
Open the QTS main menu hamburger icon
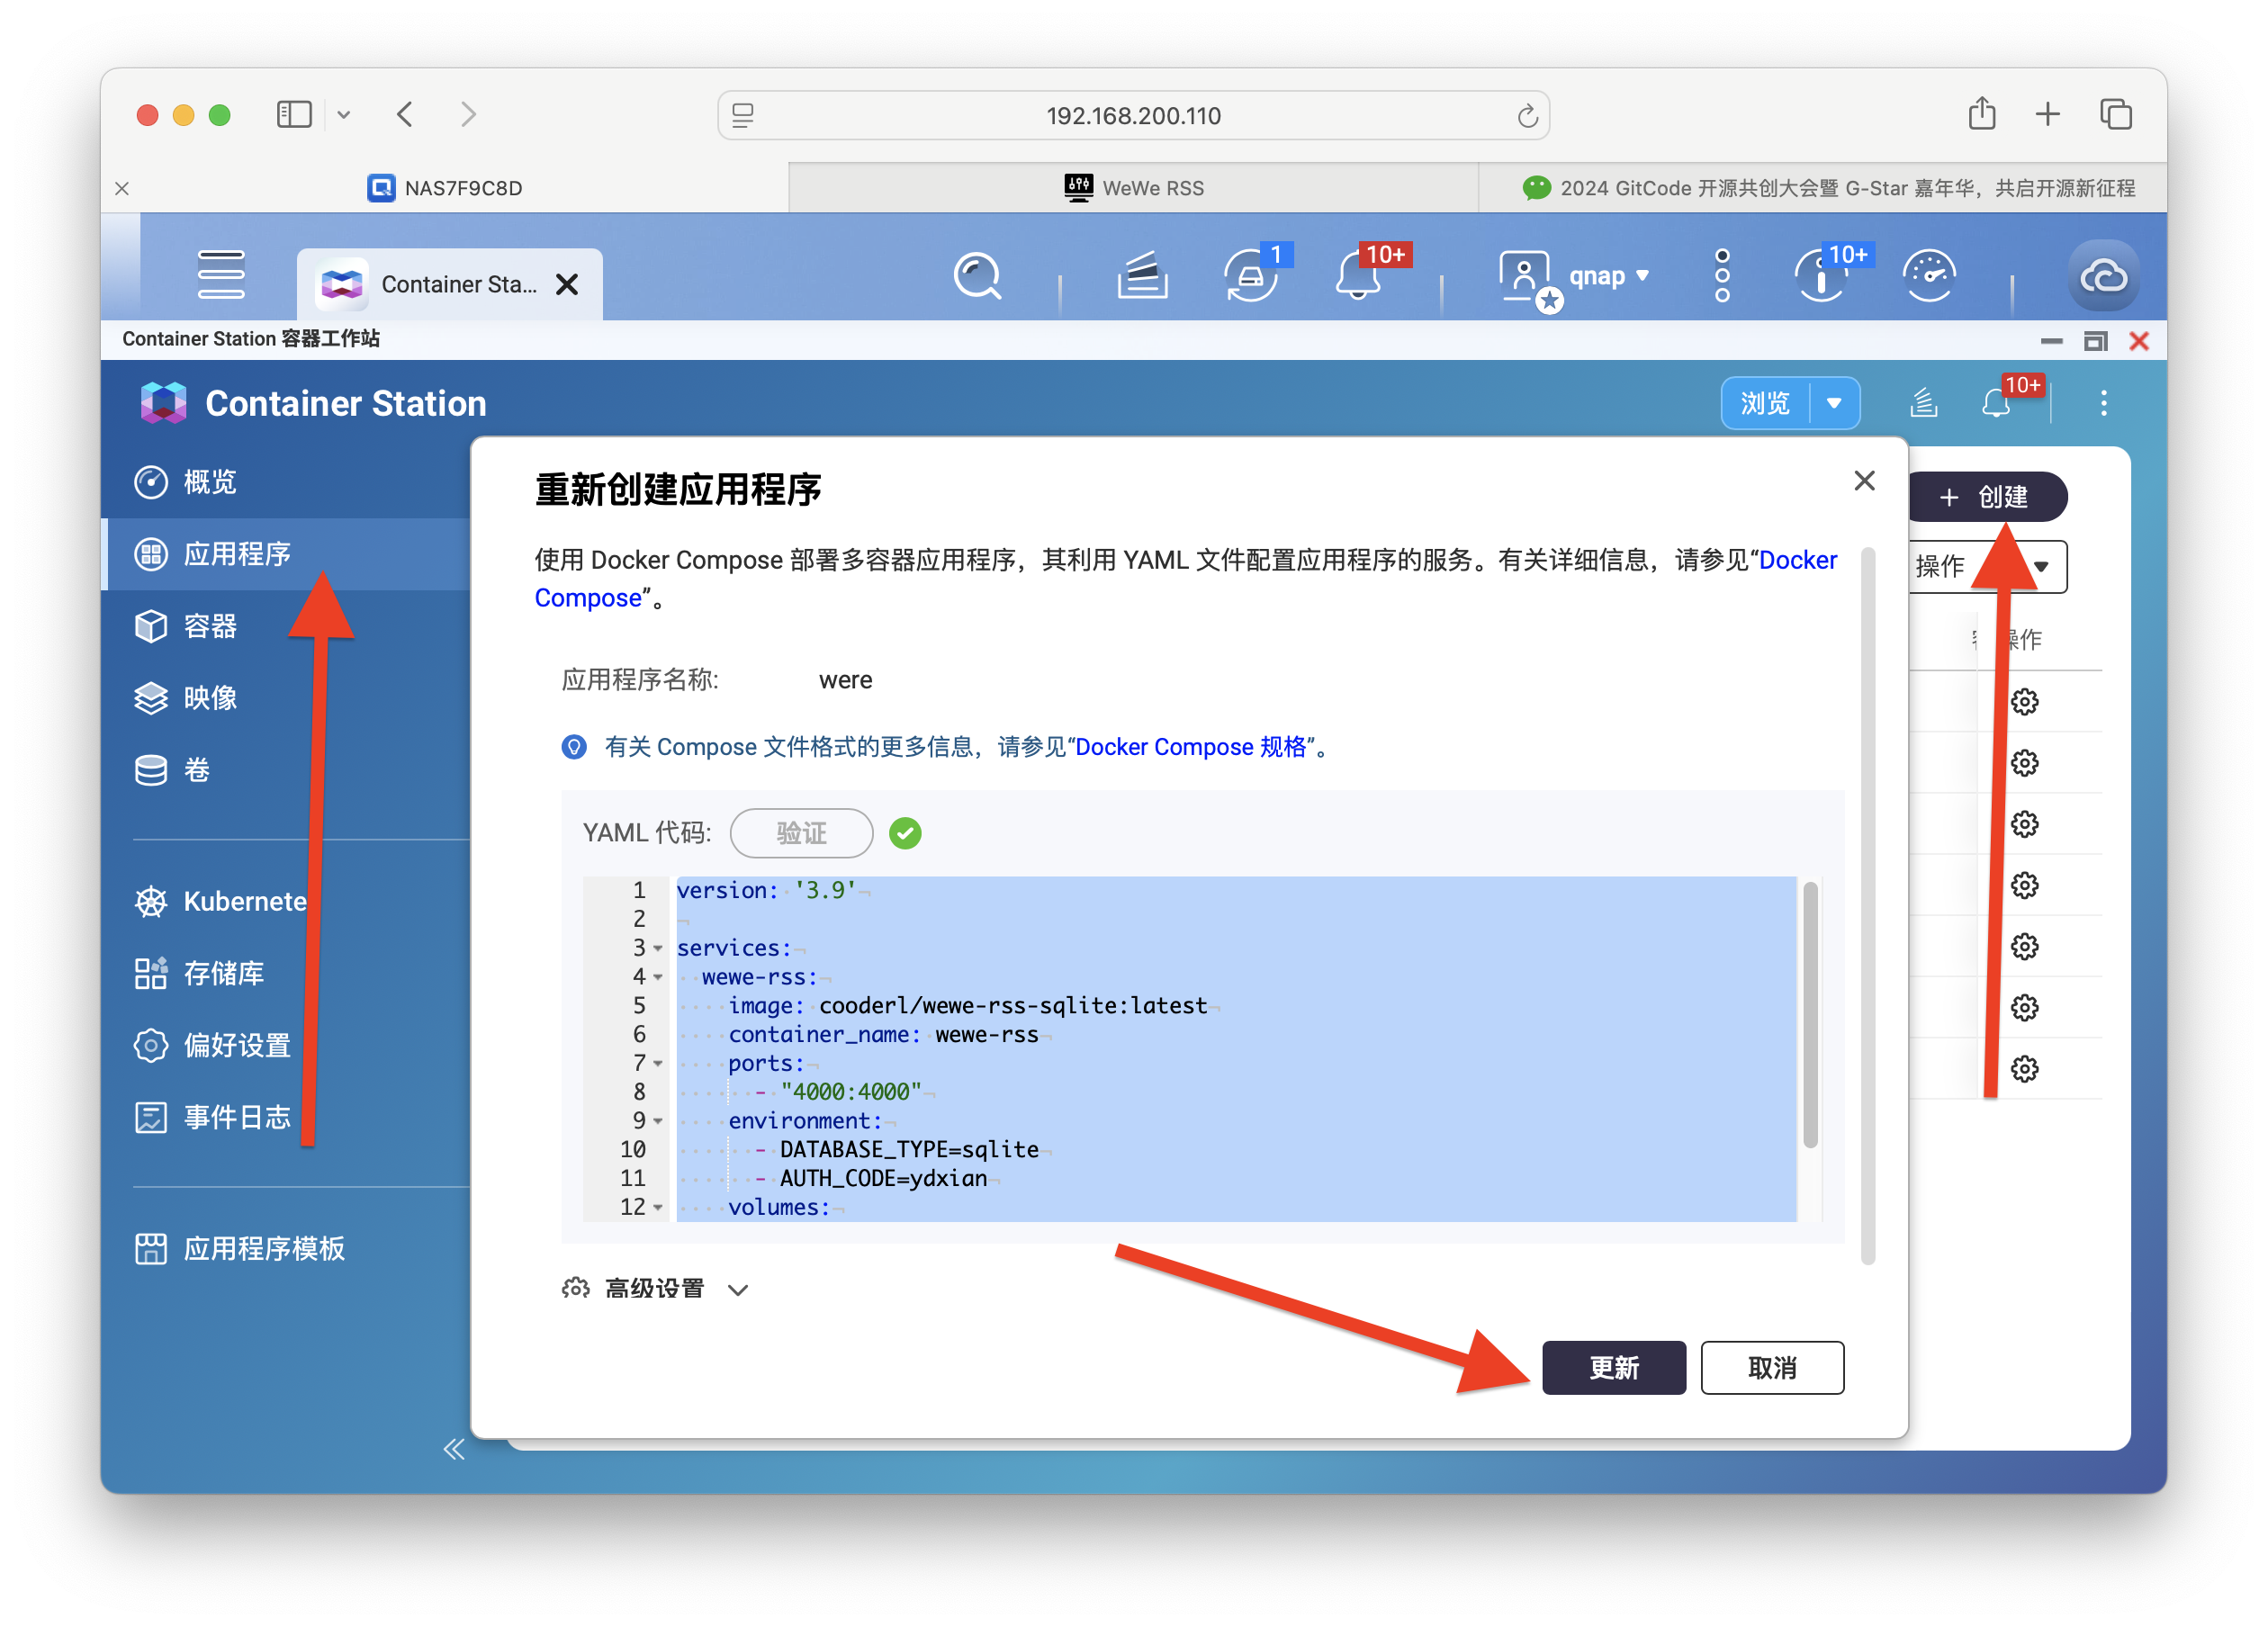point(221,275)
